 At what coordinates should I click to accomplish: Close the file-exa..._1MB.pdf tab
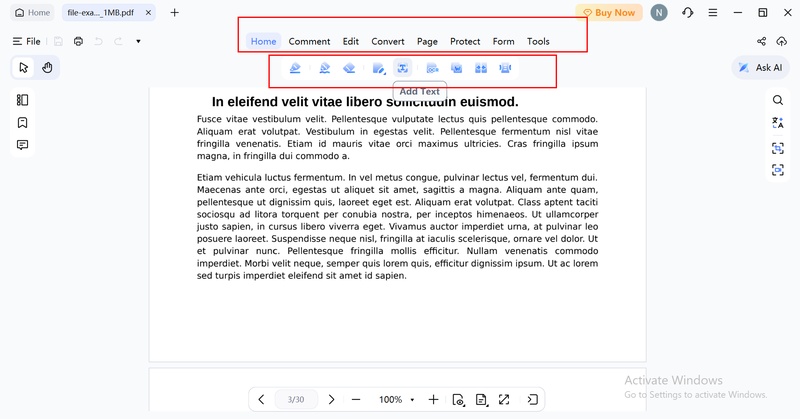pos(148,13)
